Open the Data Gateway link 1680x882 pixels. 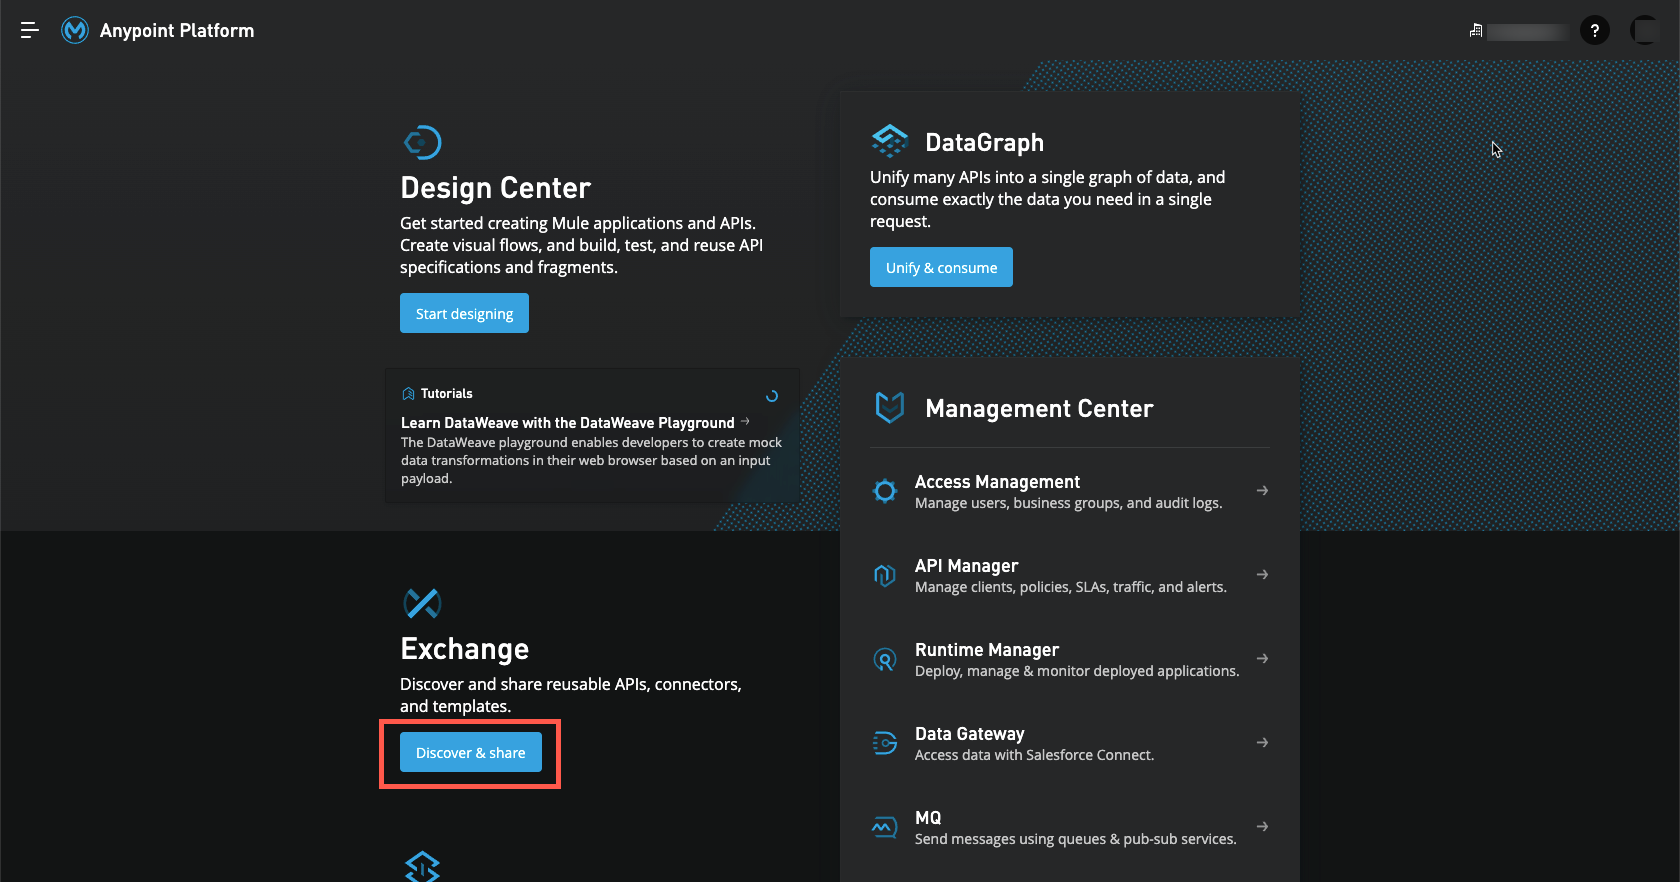pyautogui.click(x=969, y=734)
